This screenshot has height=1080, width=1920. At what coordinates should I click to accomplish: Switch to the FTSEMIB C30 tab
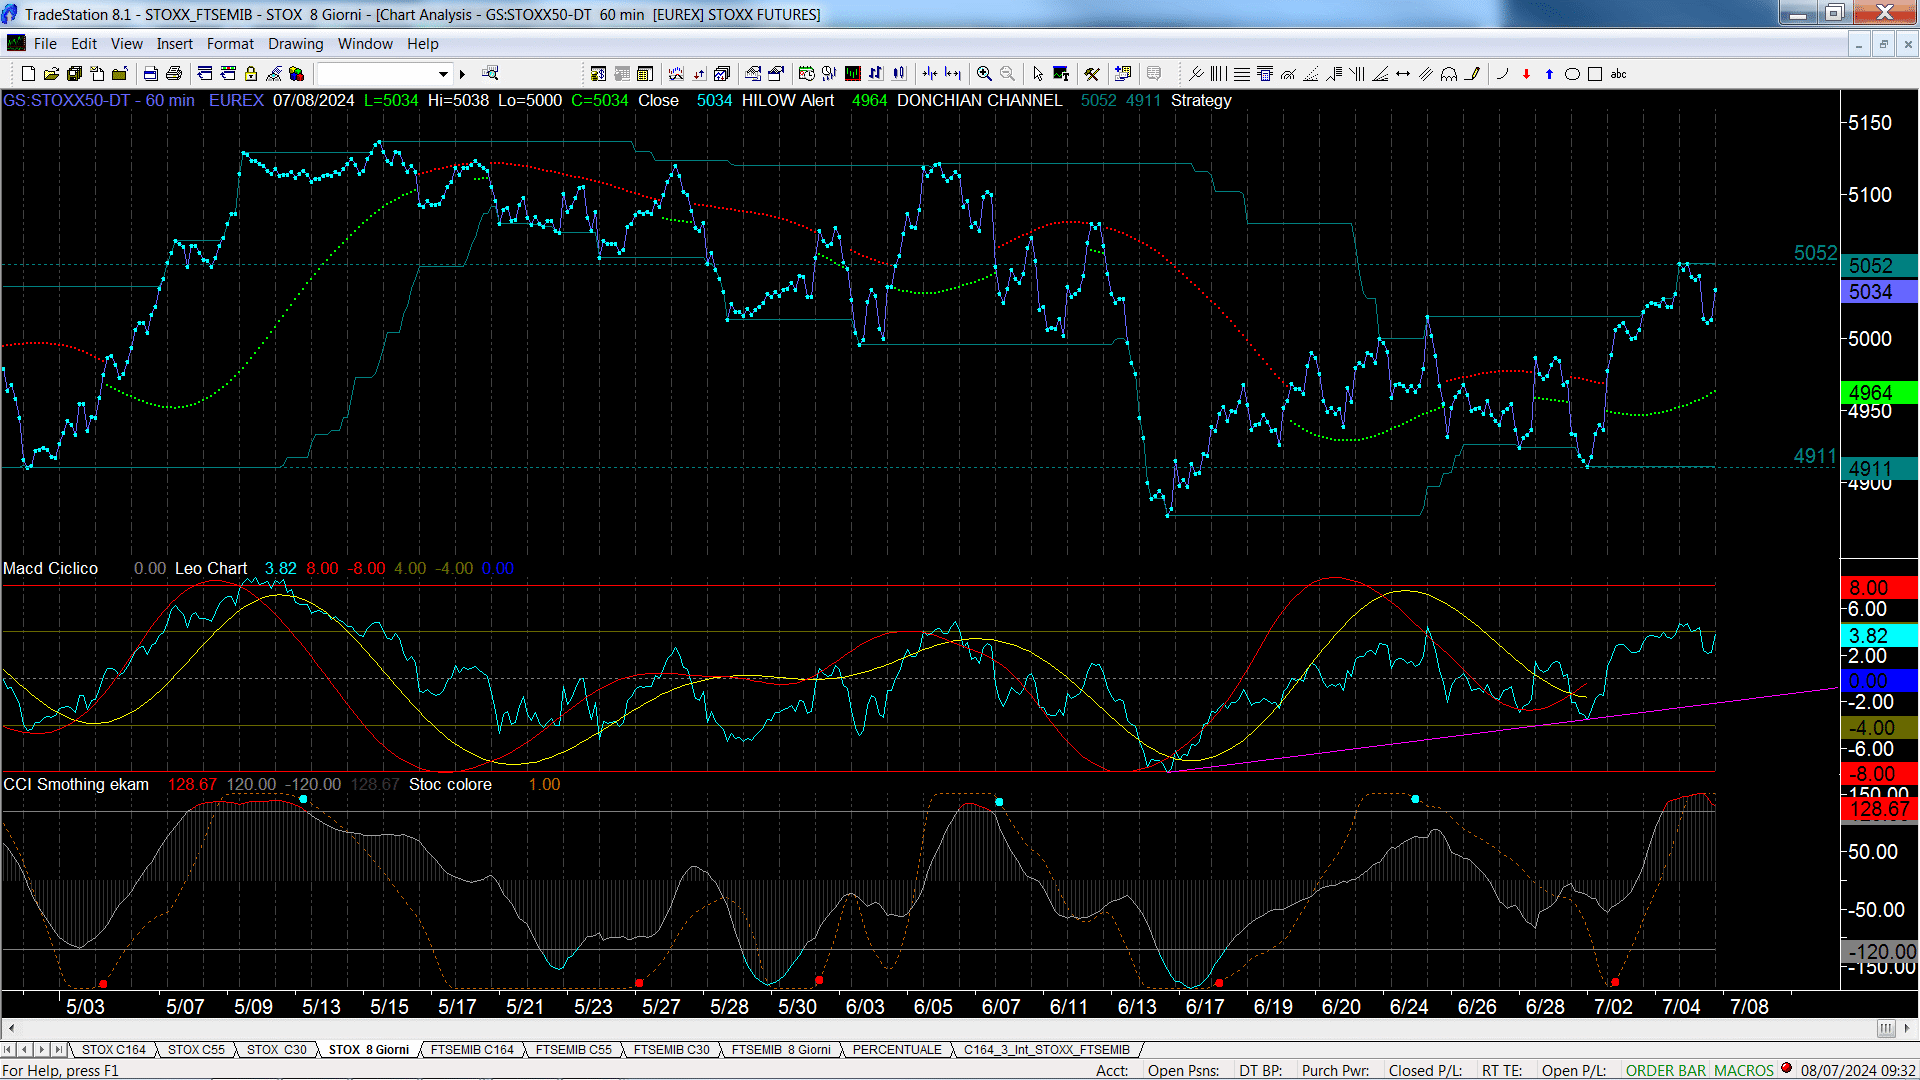tap(671, 1049)
